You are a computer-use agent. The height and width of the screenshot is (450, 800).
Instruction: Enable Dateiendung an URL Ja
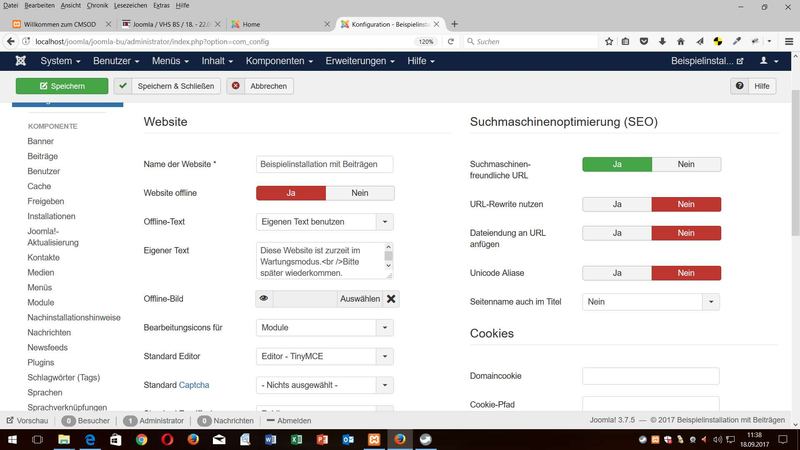(617, 233)
